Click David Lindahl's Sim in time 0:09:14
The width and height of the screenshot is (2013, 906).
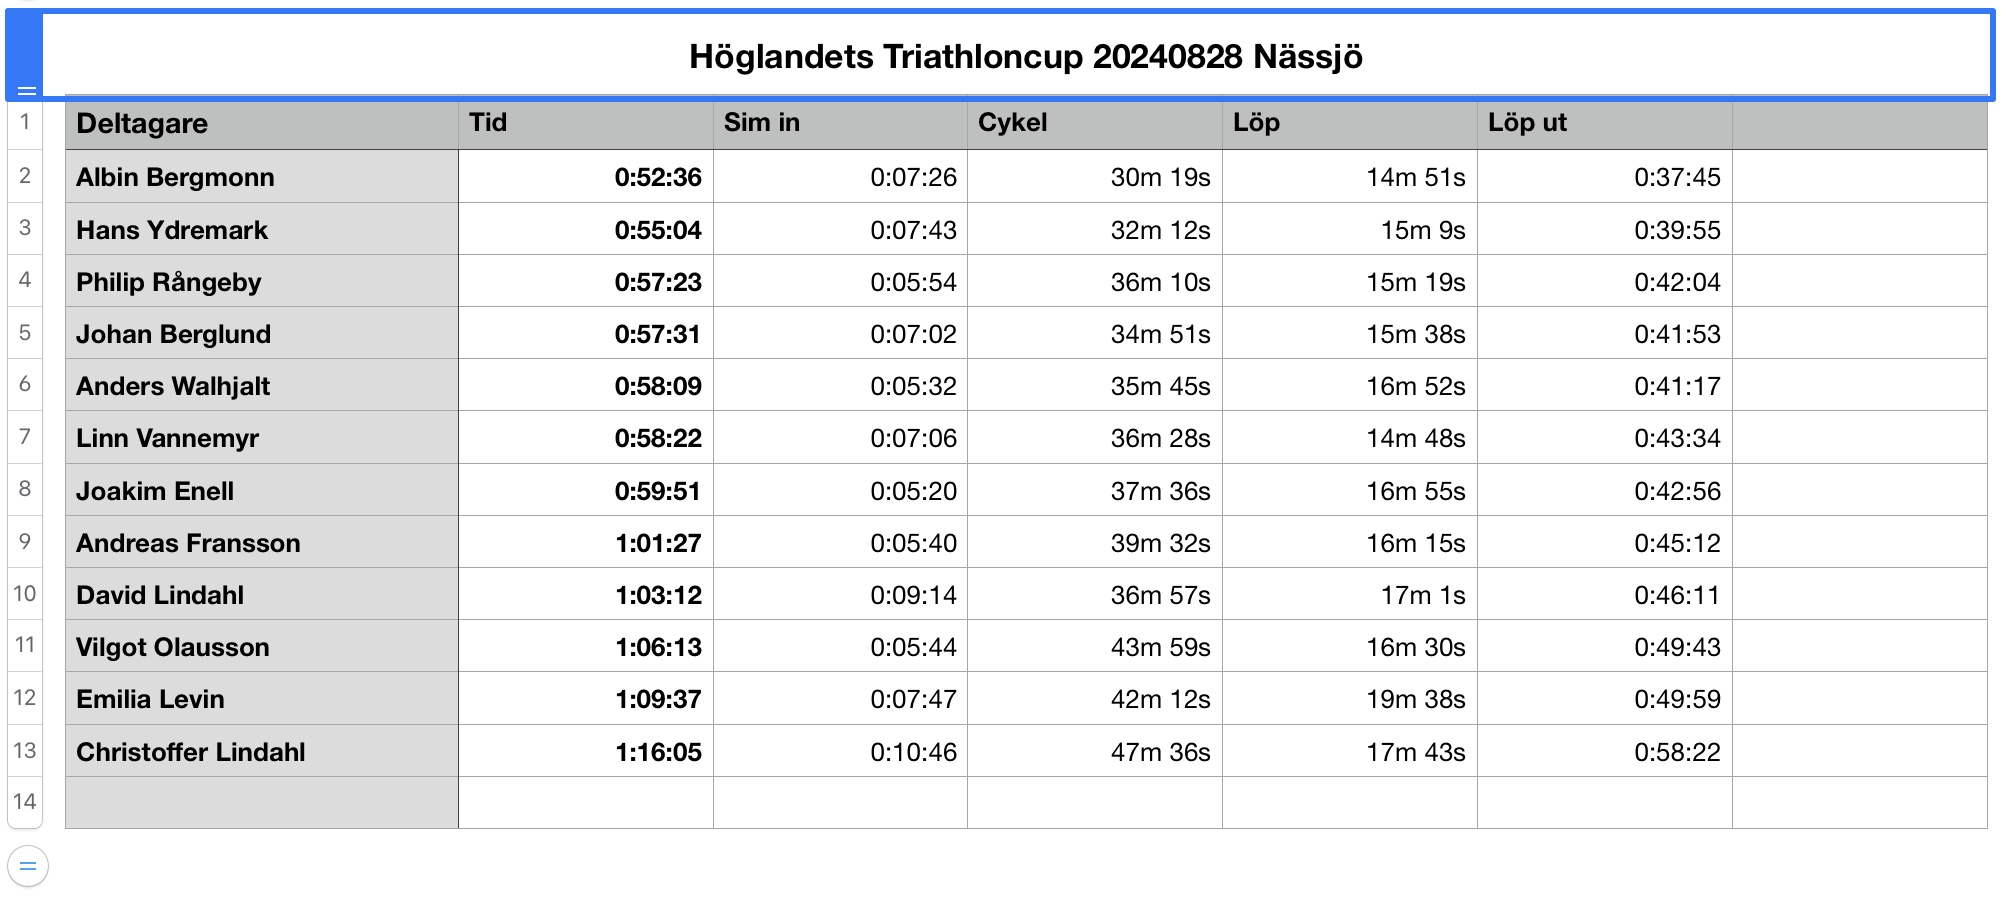click(x=912, y=595)
